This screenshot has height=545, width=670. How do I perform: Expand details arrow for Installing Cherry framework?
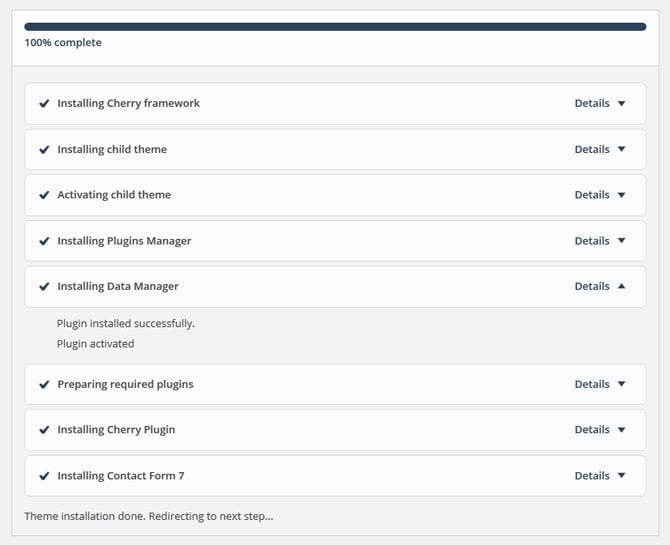coord(621,104)
